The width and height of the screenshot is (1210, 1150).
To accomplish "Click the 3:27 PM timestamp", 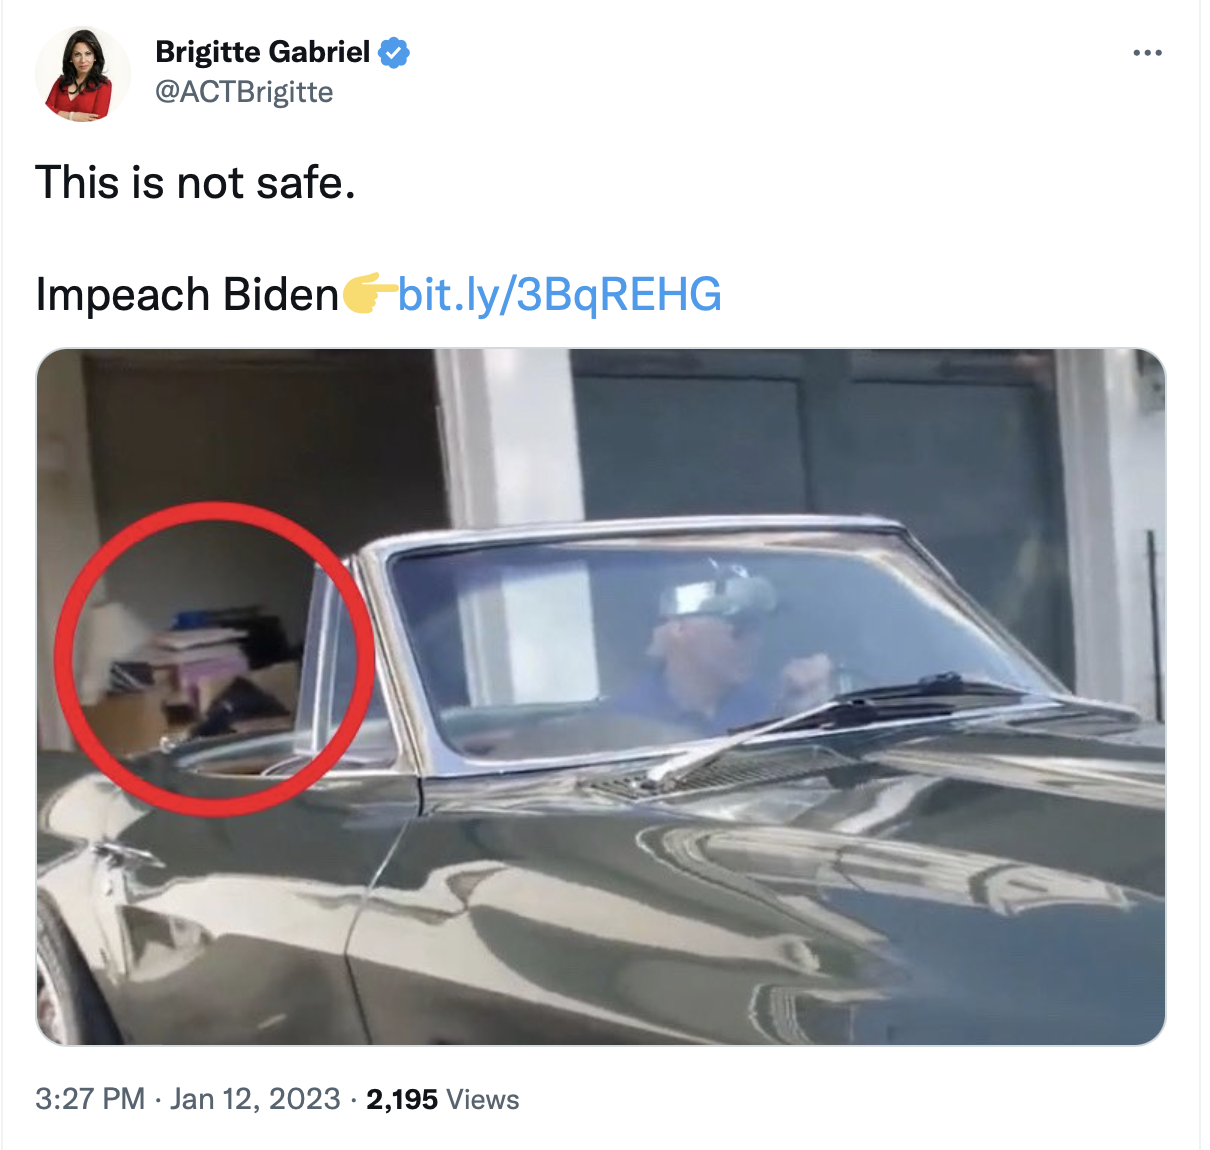I will (x=90, y=1099).
